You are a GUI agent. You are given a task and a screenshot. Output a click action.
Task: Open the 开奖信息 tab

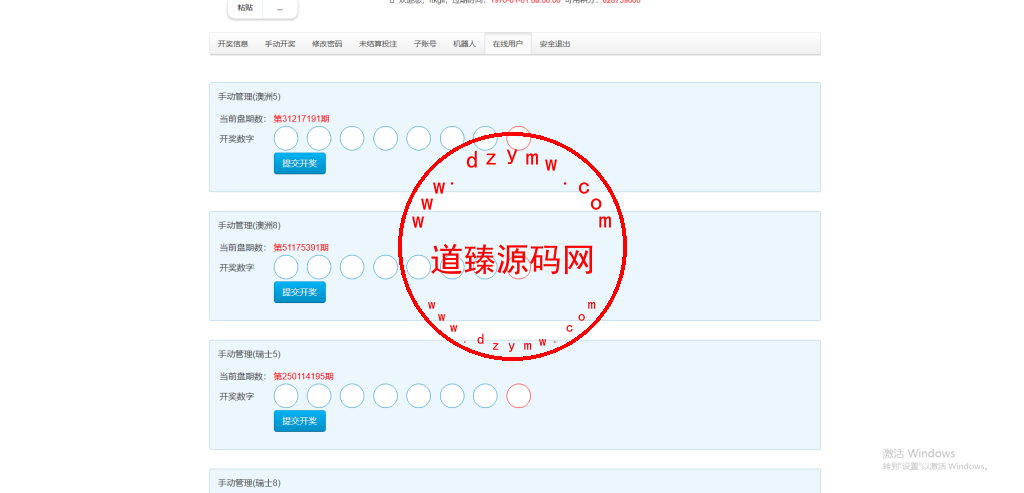(x=232, y=44)
